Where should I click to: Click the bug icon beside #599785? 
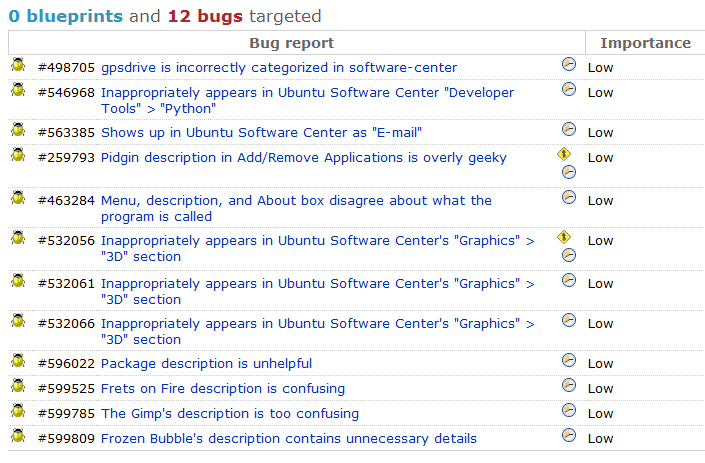pyautogui.click(x=18, y=410)
